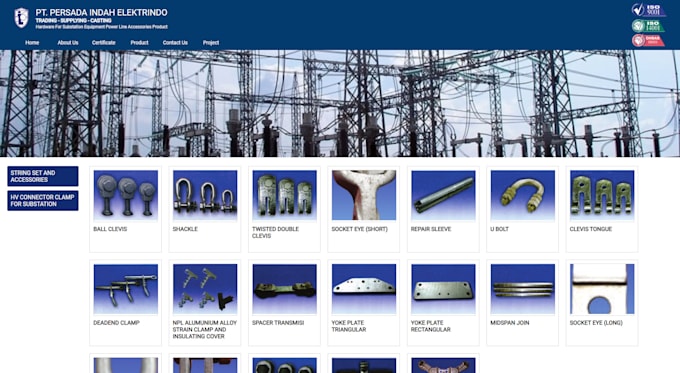Open the Contact Us page
Image resolution: width=680 pixels, height=373 pixels.
tap(175, 43)
